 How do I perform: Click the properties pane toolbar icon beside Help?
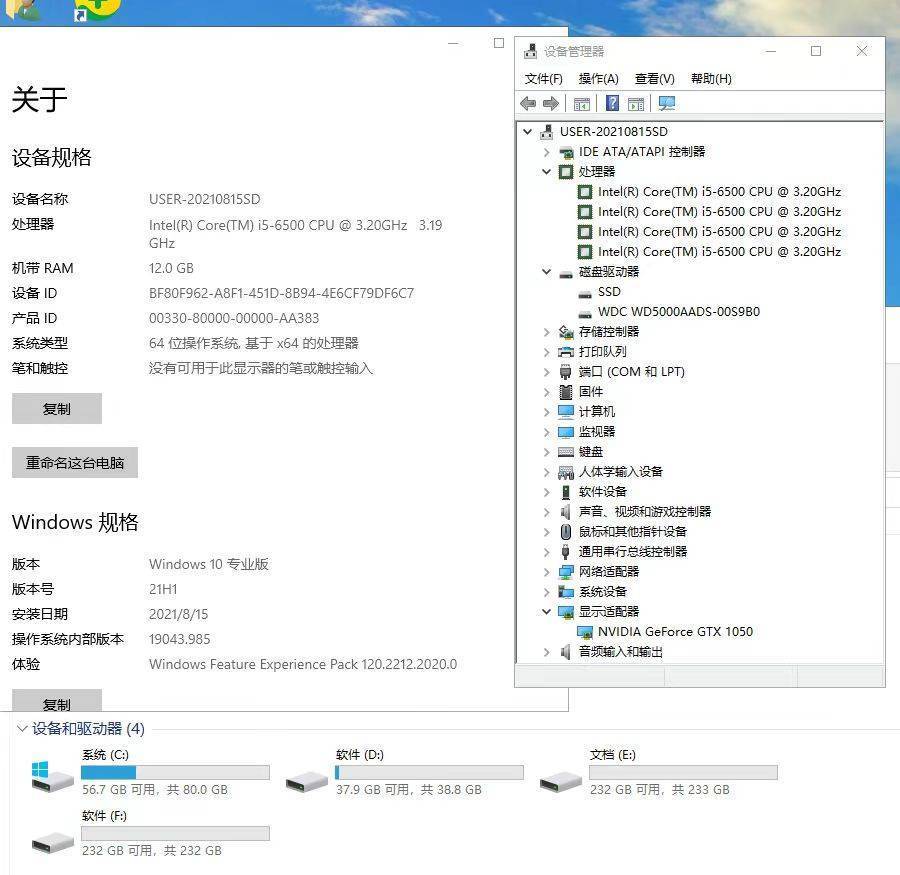636,104
